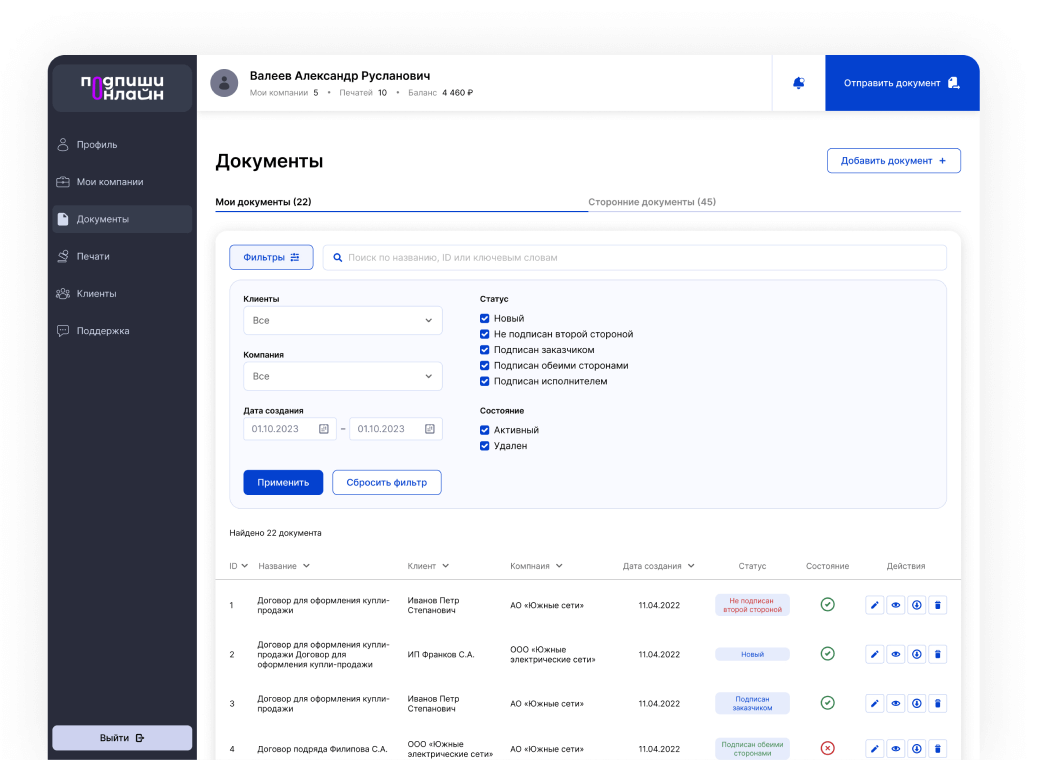
Task: Open Профиль in the sidebar
Action: coord(122,144)
